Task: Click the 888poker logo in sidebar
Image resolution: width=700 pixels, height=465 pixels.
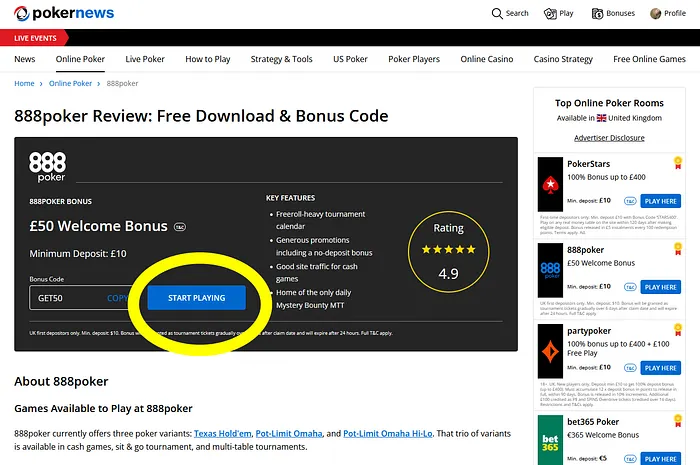Action: pyautogui.click(x=550, y=270)
